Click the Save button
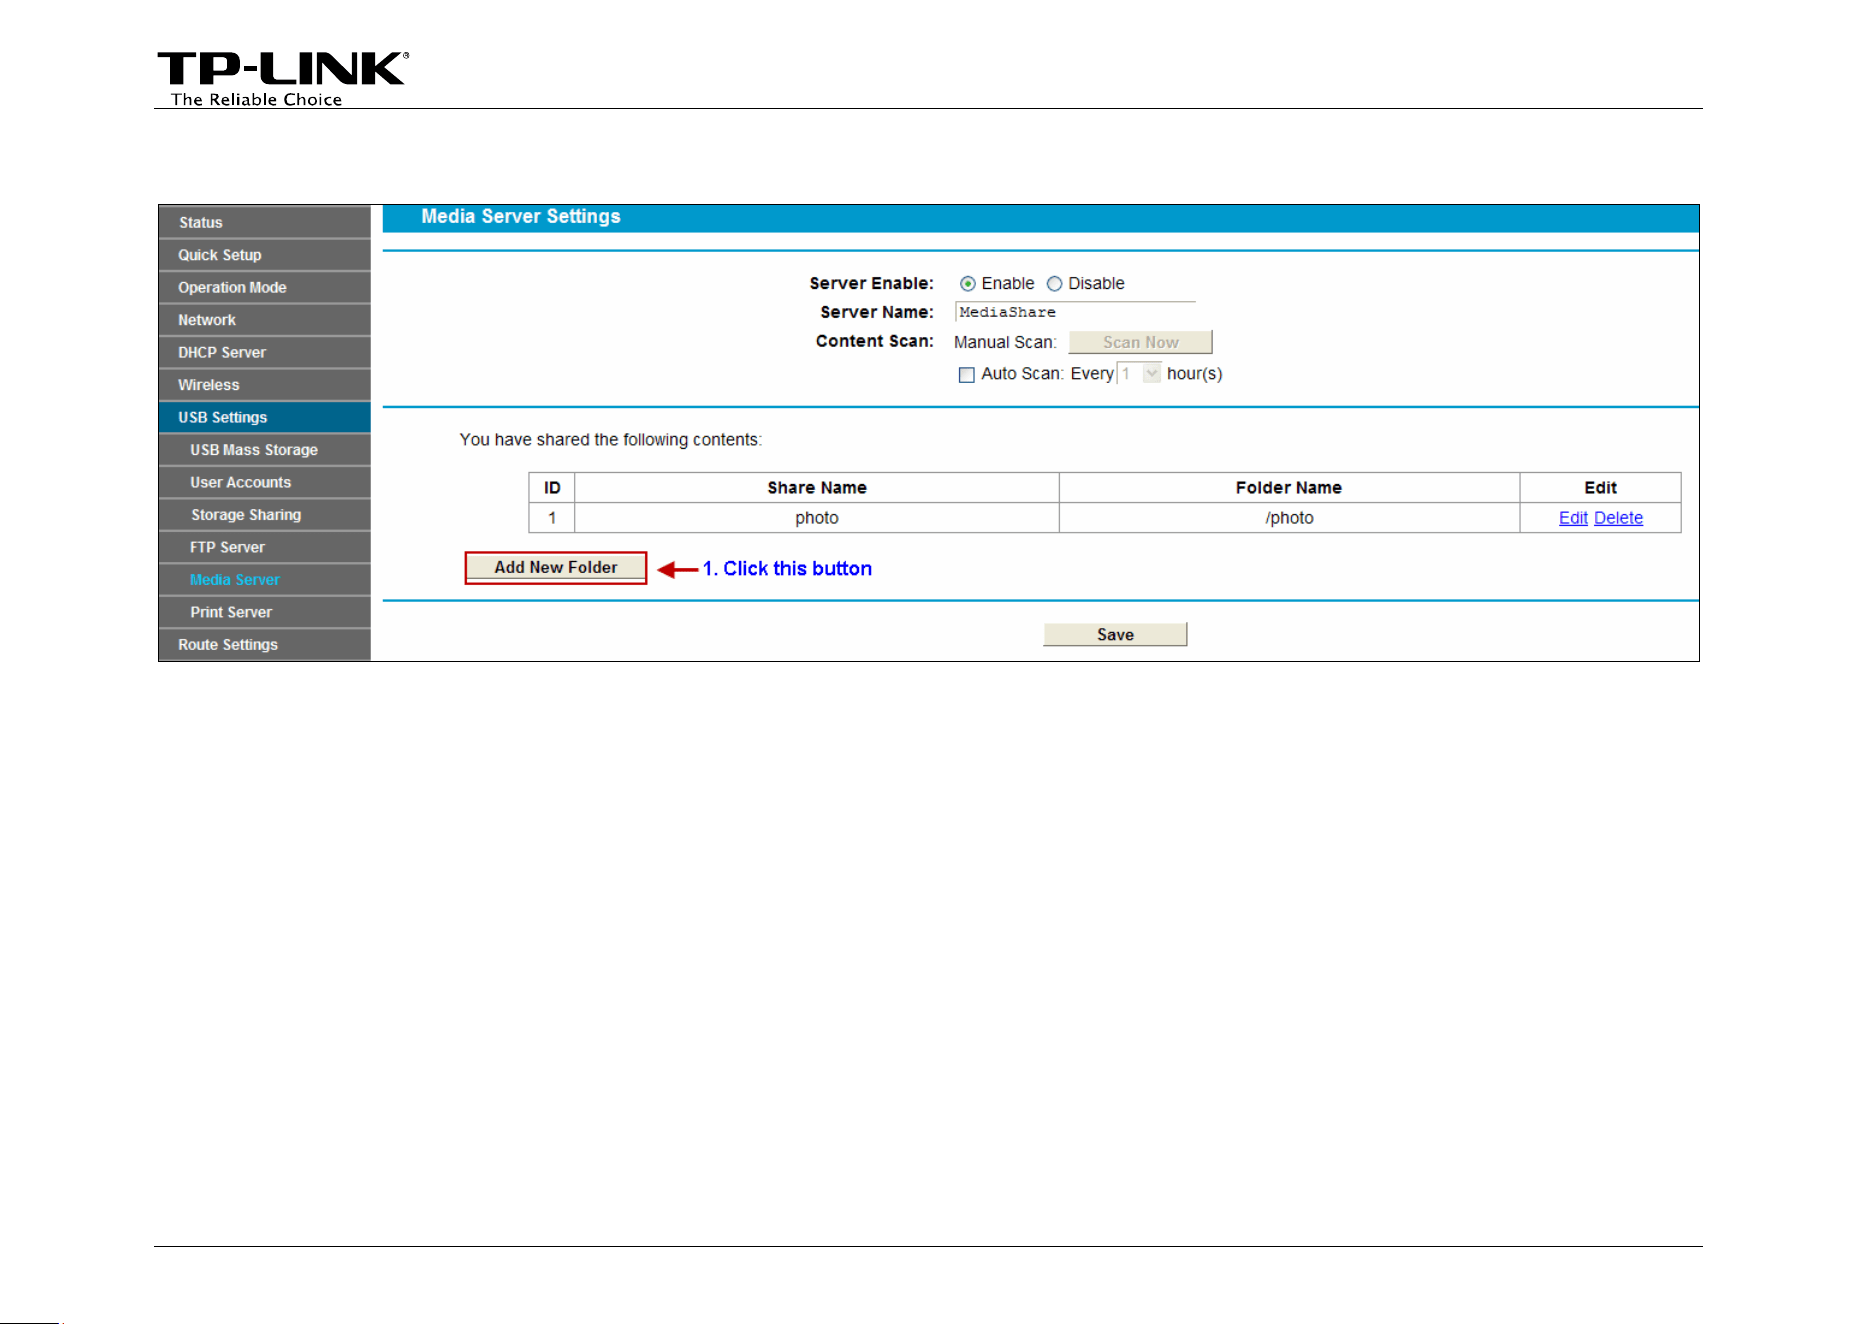The height and width of the screenshot is (1324, 1872). (1115, 635)
